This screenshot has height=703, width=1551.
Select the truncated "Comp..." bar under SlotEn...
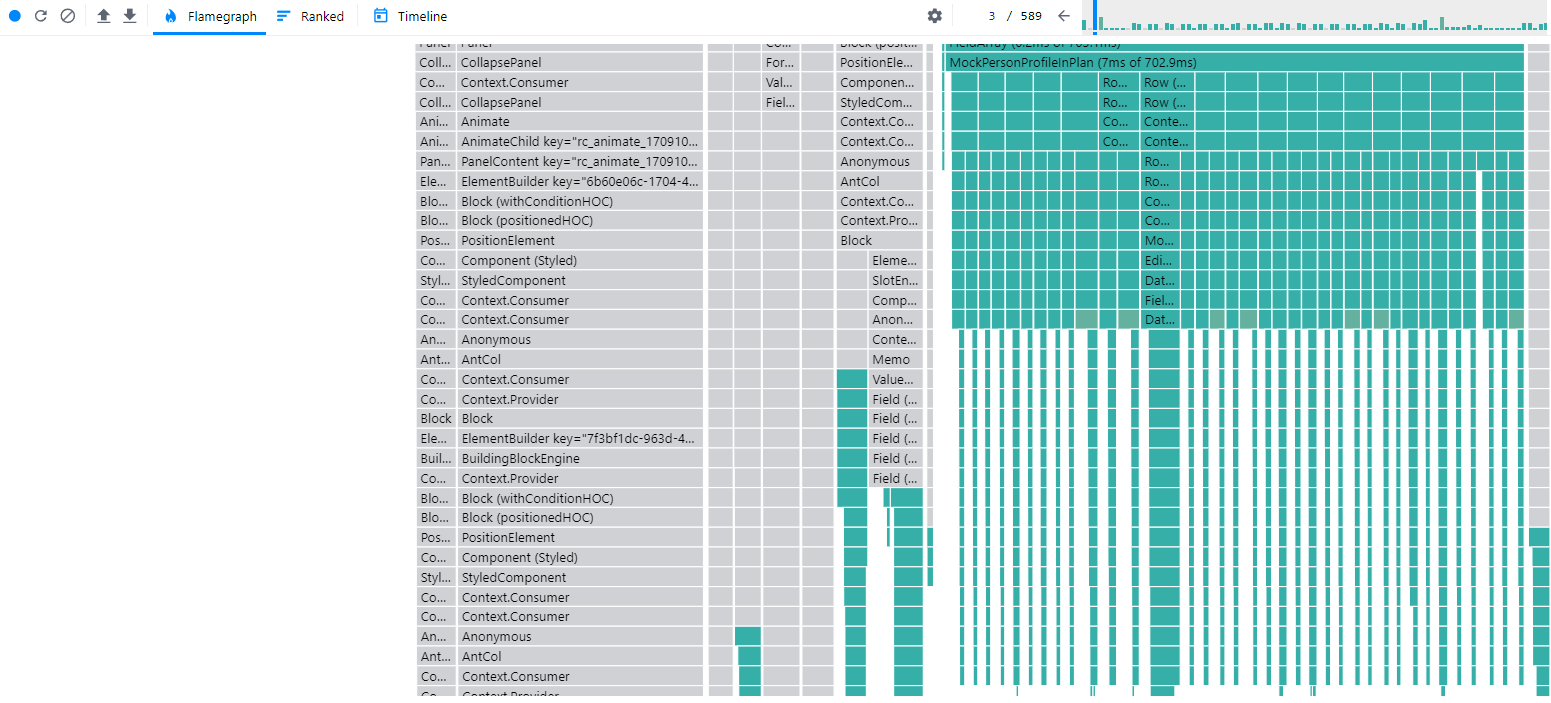point(894,301)
